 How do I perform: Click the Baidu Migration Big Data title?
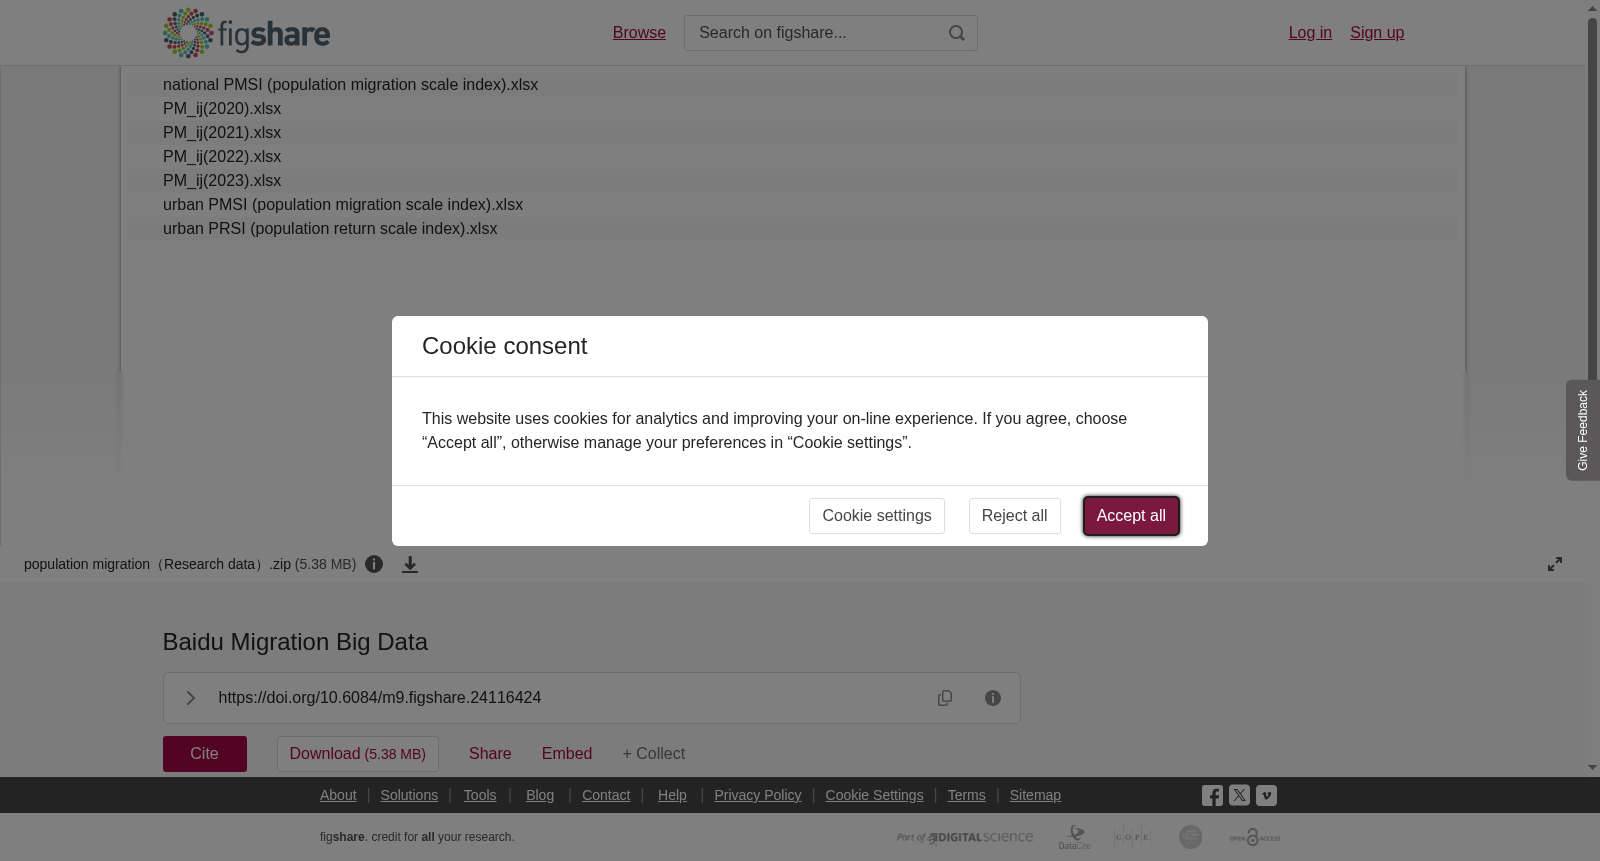pyautogui.click(x=295, y=642)
